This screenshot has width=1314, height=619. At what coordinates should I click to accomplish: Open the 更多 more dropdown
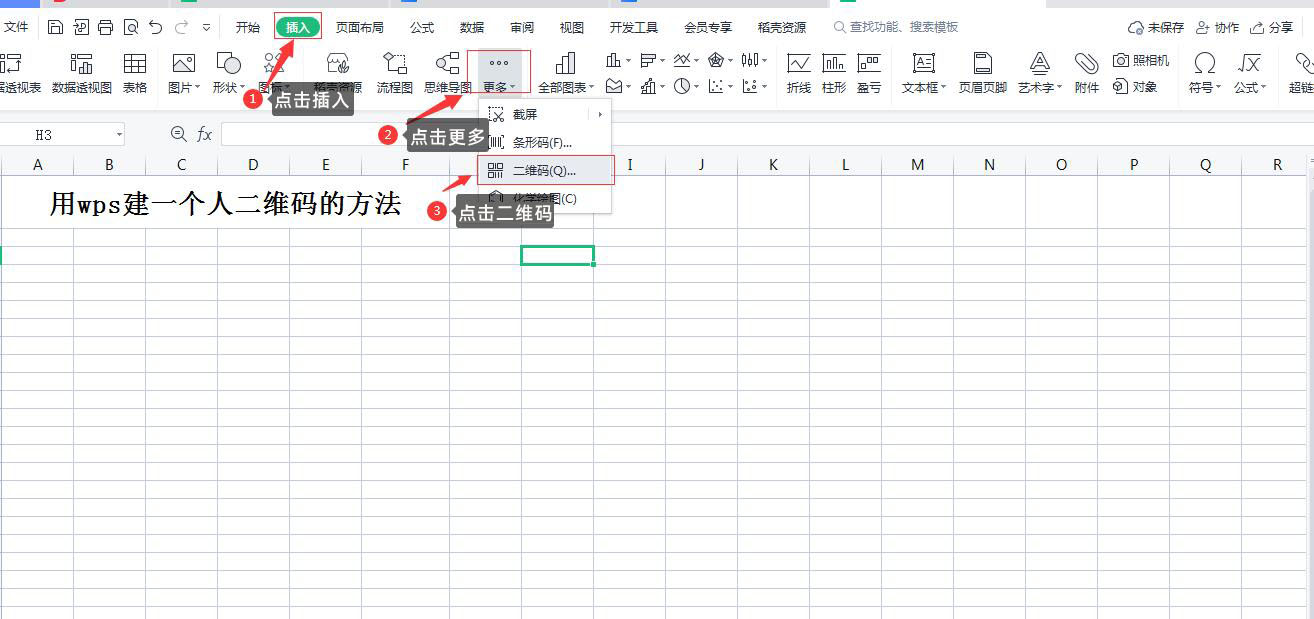click(499, 74)
